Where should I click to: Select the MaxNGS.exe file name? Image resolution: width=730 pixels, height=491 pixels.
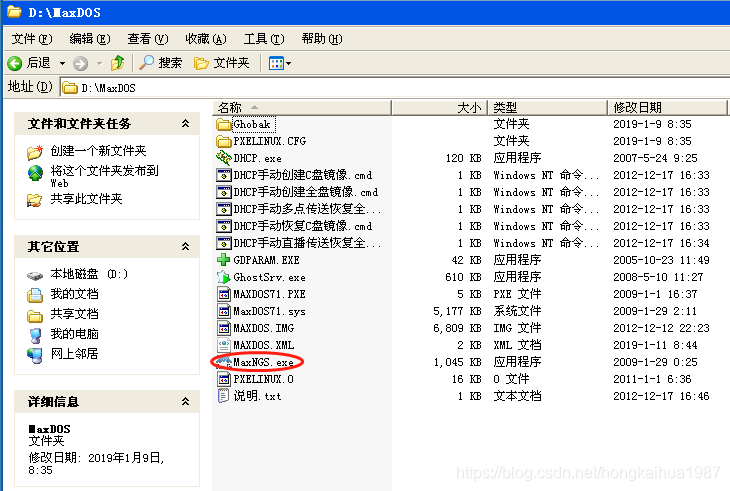point(263,362)
